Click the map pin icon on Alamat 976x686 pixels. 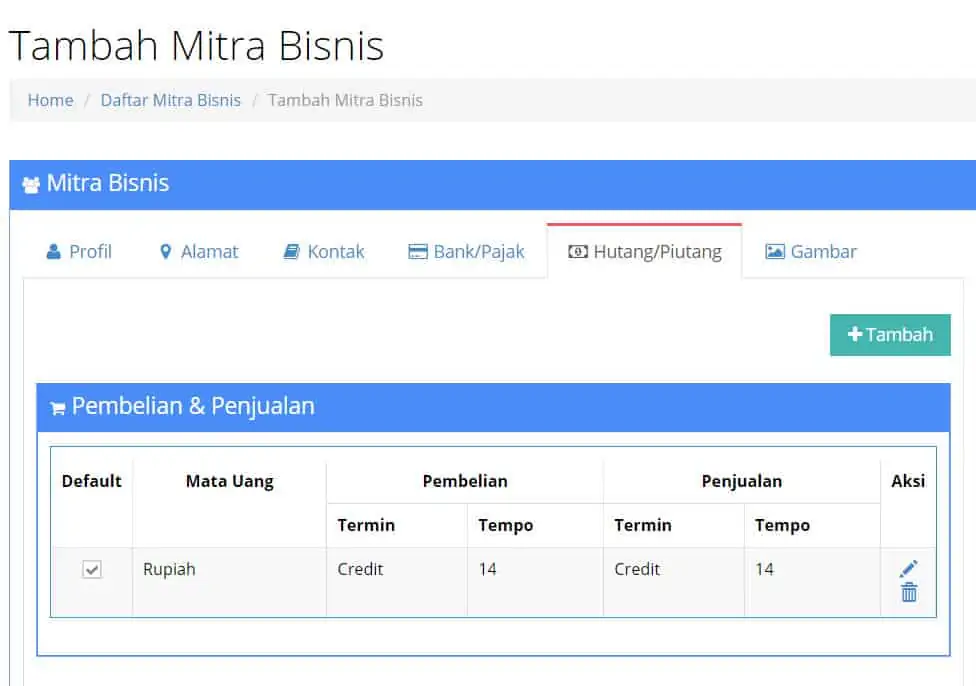point(166,251)
